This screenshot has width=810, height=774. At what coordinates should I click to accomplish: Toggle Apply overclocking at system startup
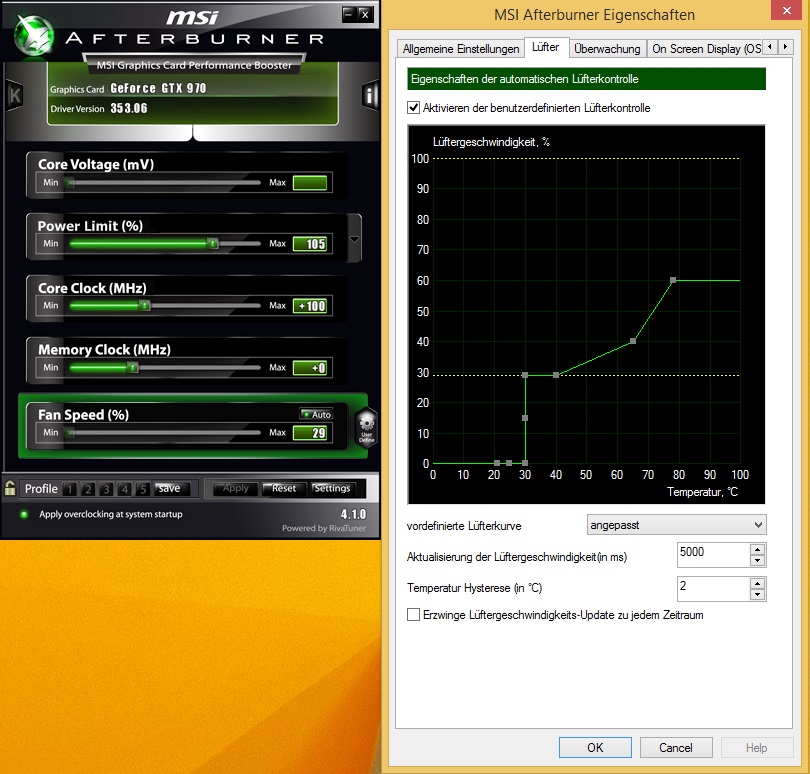pos(24,514)
